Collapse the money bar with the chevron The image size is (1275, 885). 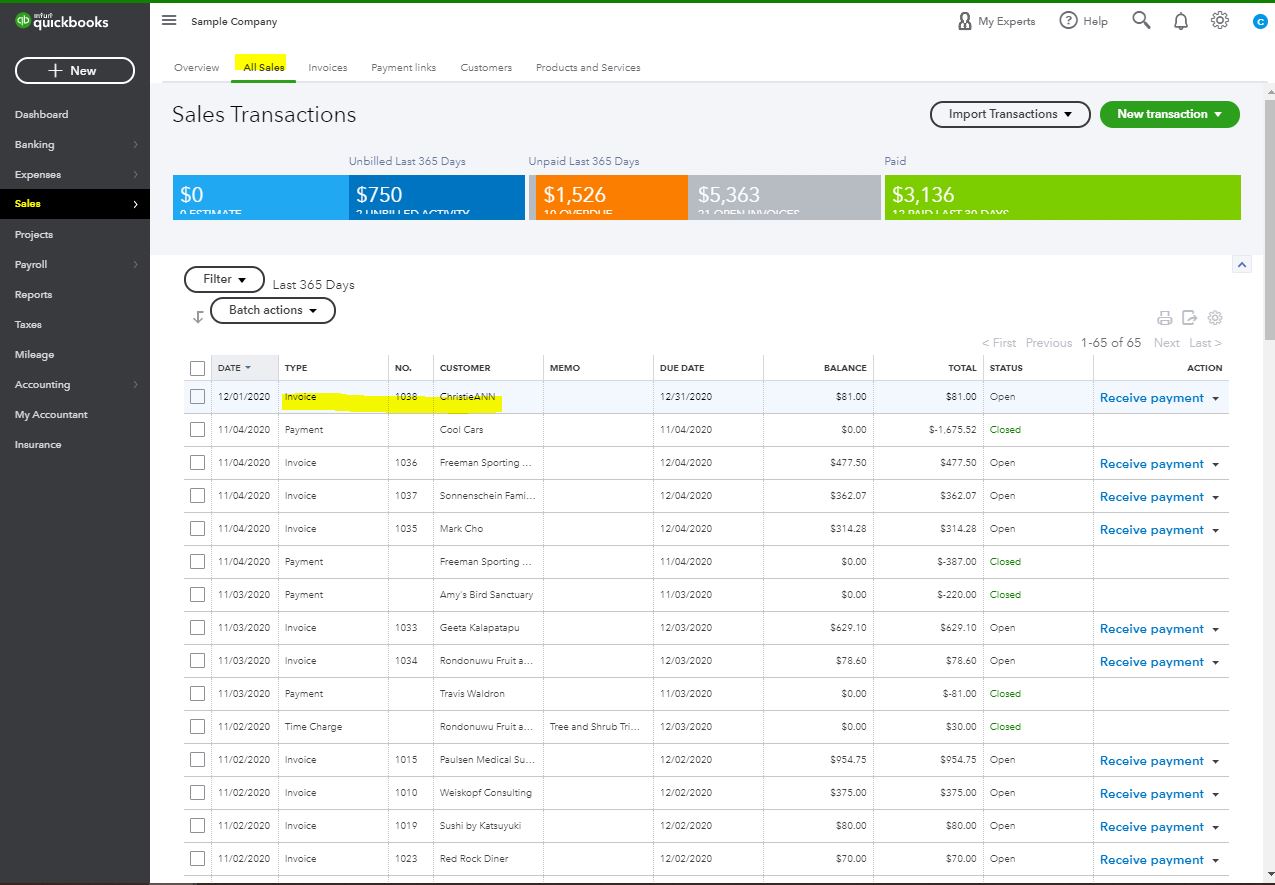[x=1241, y=265]
